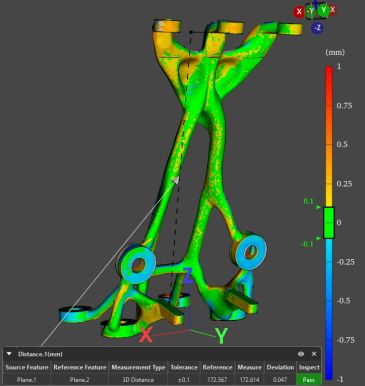This screenshot has width=365, height=386.
Task: Collapse the Distance.1 panel using its triangle
Action: [9, 354]
